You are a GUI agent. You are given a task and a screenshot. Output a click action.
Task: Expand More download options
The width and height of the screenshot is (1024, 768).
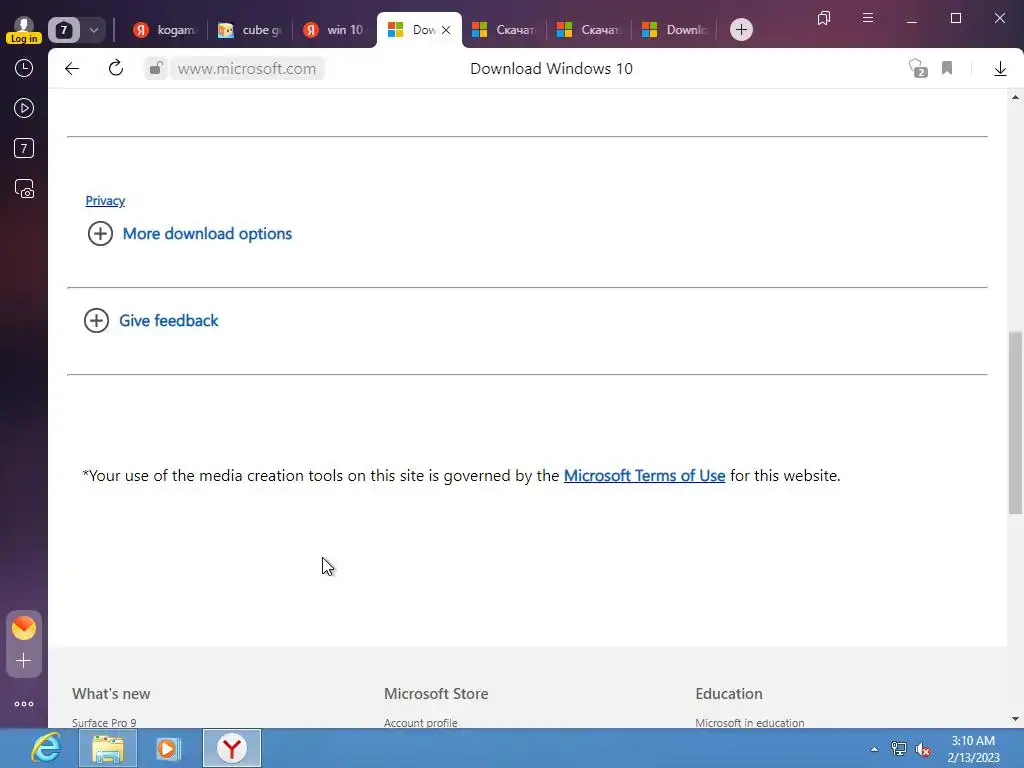[190, 234]
